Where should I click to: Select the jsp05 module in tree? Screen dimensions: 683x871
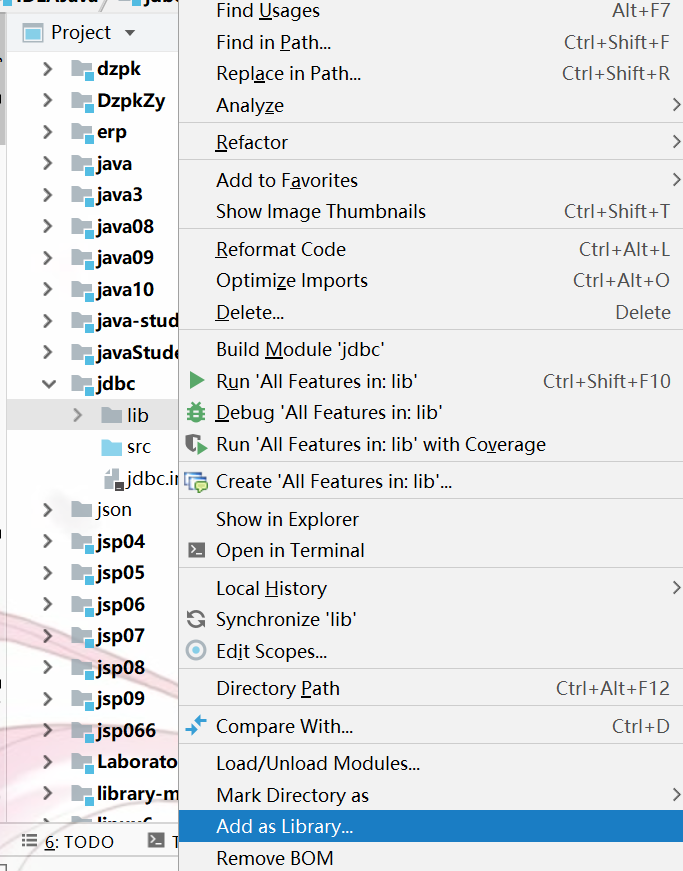(x=120, y=573)
